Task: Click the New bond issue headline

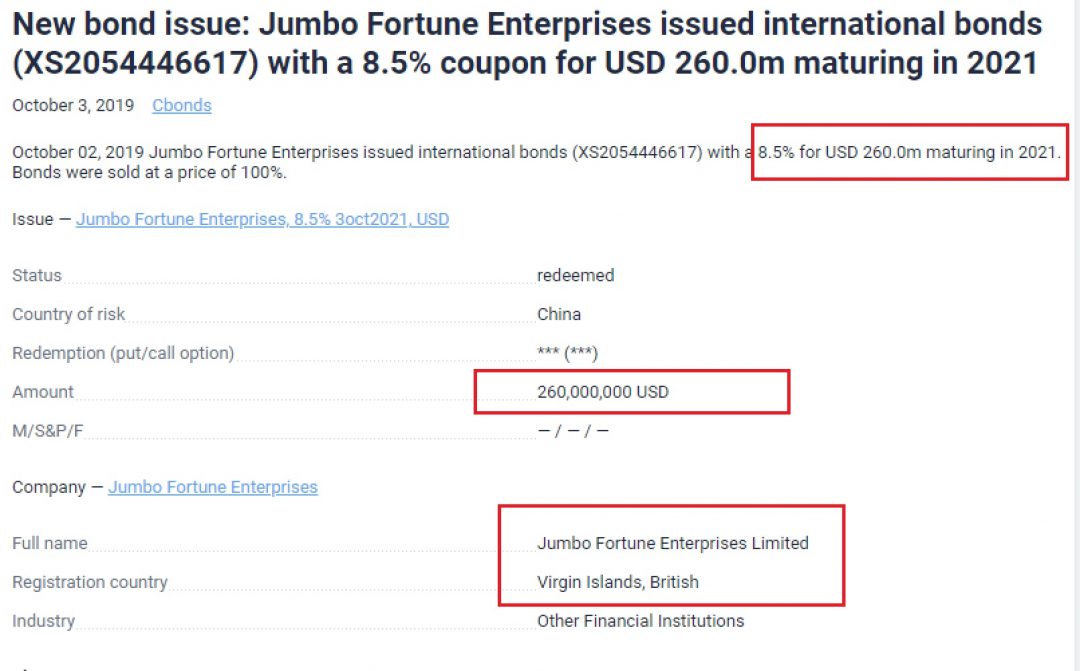Action: (x=527, y=44)
